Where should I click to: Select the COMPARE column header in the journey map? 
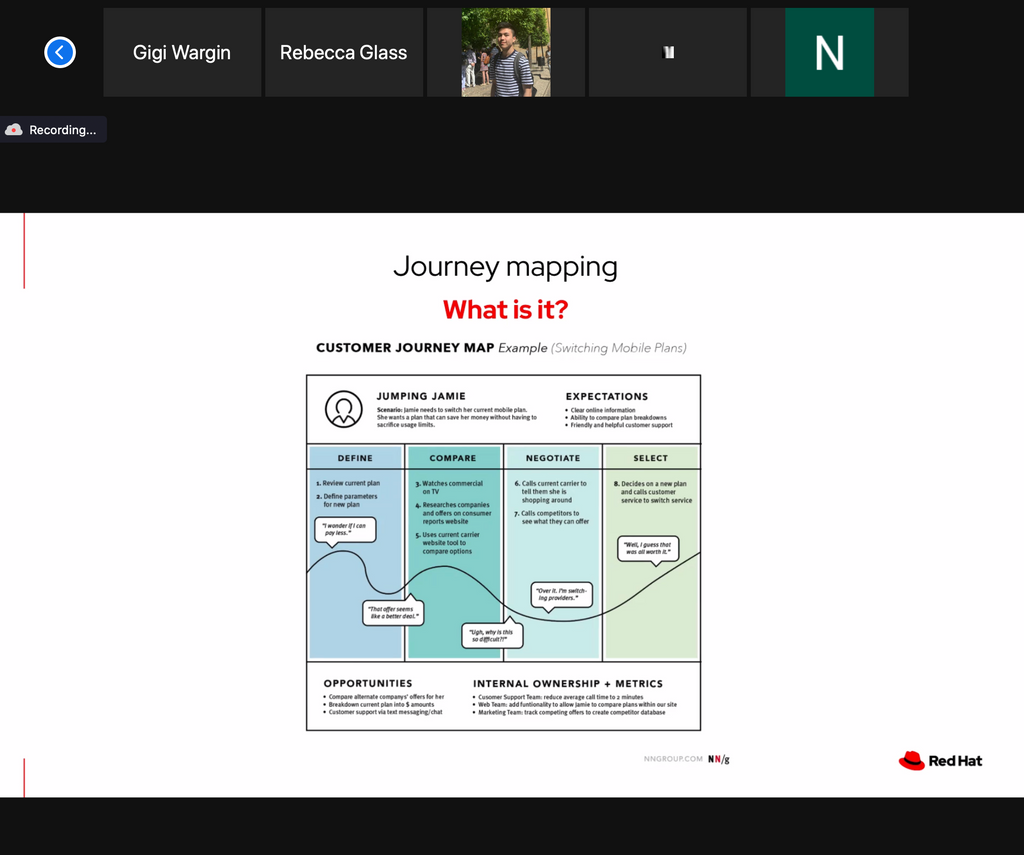point(454,457)
